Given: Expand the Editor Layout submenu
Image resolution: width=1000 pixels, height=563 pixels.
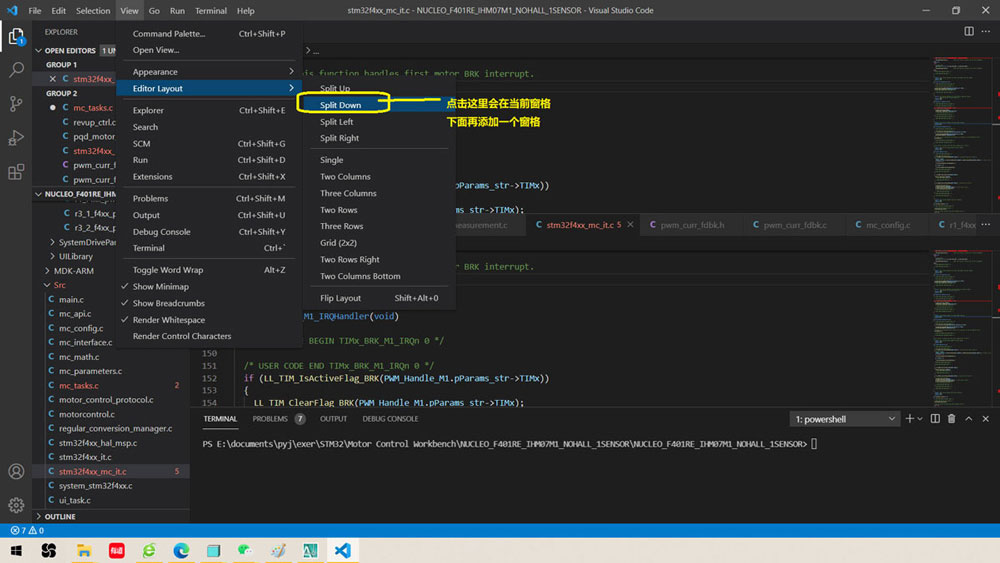Looking at the screenshot, I should pos(208,88).
